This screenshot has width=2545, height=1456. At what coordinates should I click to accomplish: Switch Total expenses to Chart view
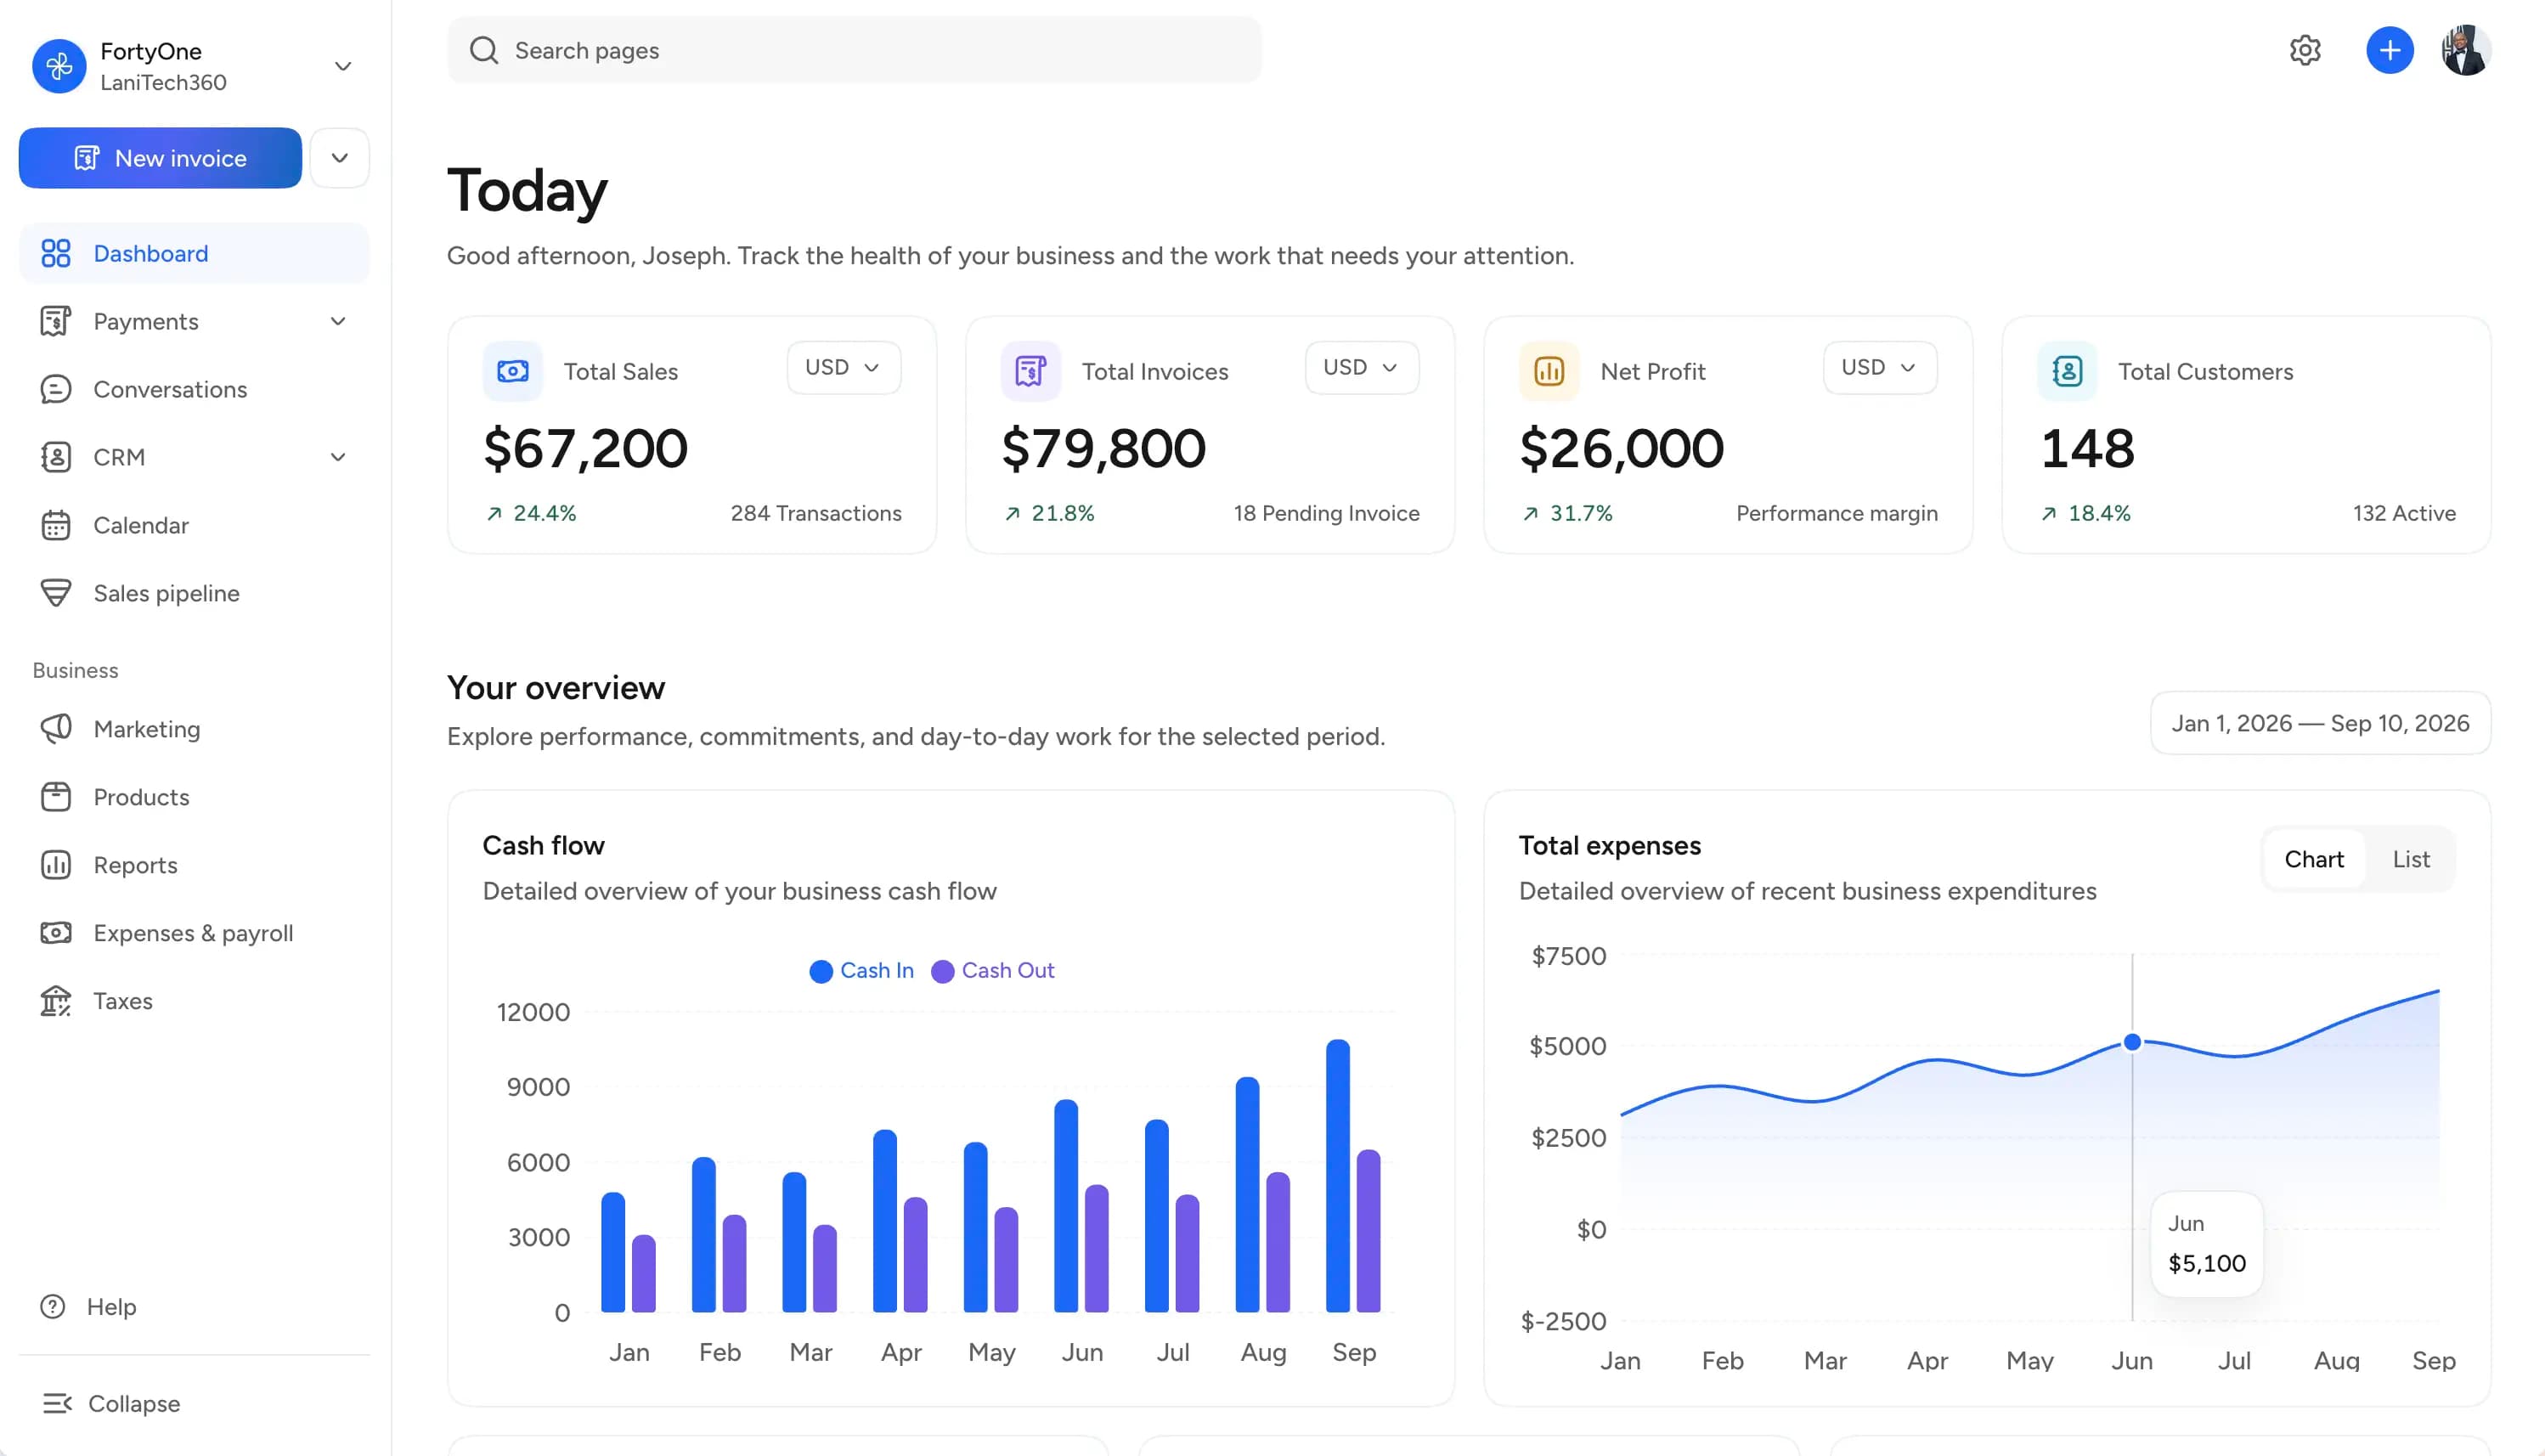[2313, 859]
